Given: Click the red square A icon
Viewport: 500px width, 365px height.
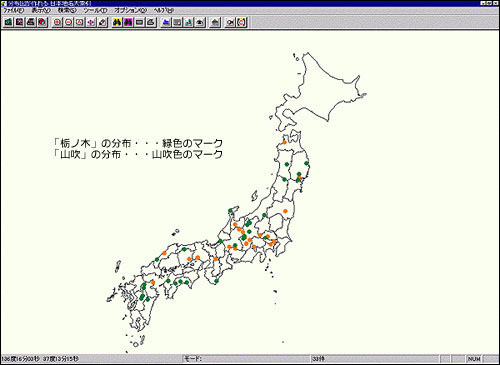Looking at the screenshot, I should pos(80,22).
